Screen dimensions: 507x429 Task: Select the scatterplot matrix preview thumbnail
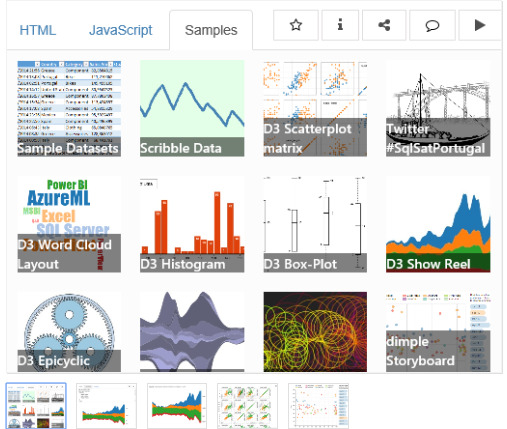click(247, 406)
